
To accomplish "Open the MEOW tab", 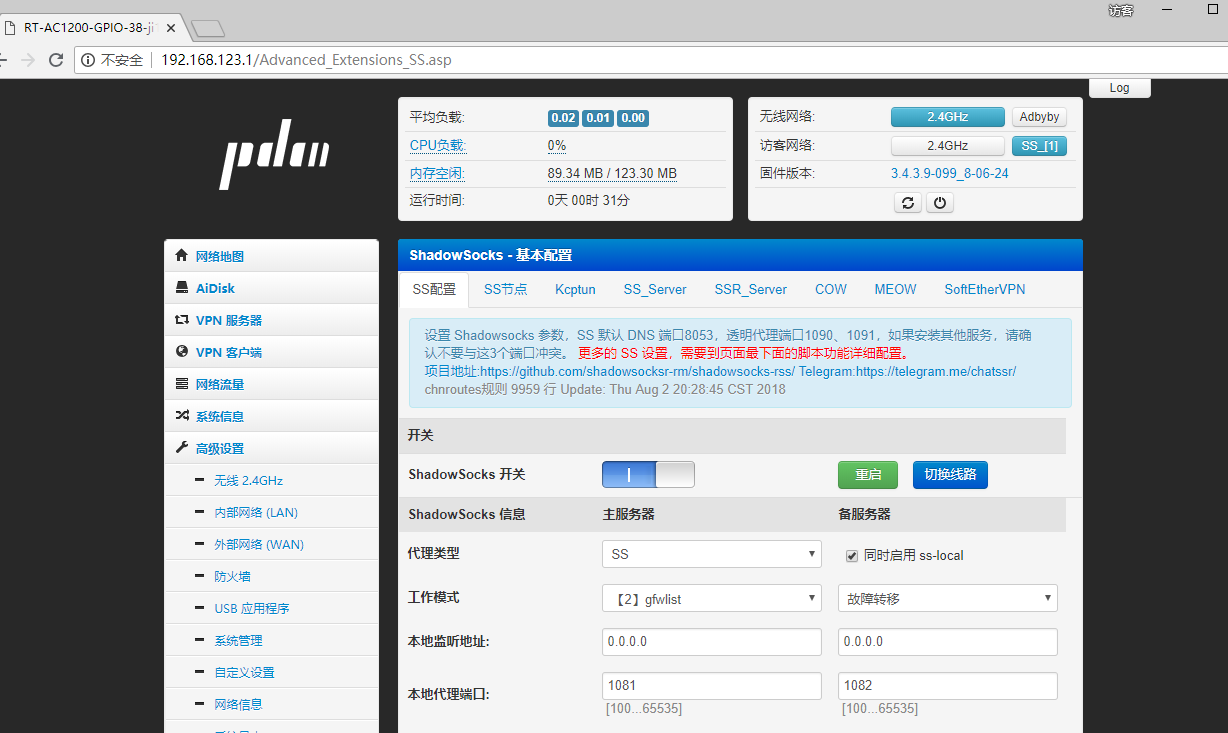I will [x=895, y=289].
